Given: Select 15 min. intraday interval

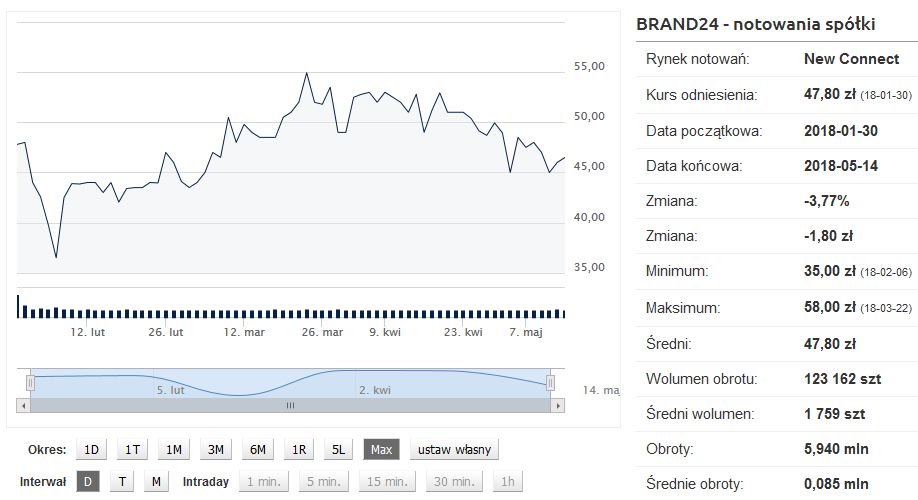Looking at the screenshot, I should coord(386,481).
